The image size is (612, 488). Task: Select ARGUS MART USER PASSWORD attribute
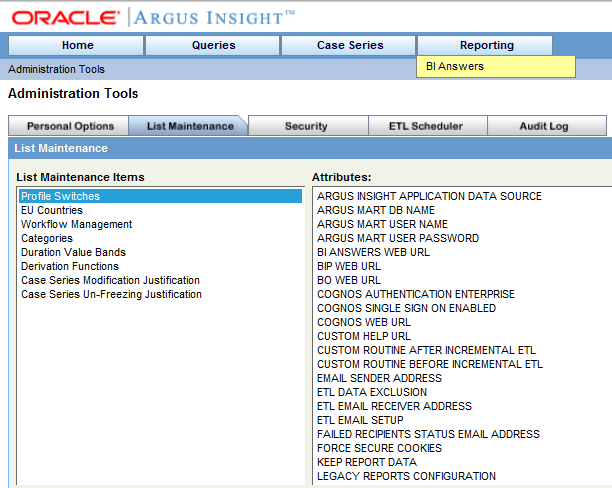click(398, 238)
